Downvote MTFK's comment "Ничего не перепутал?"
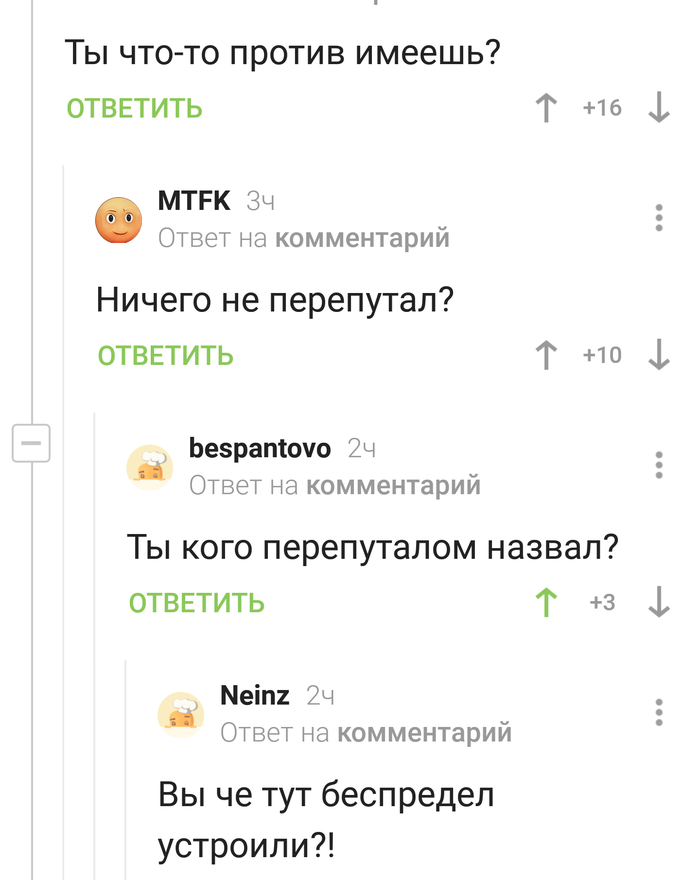This screenshot has height=880, width=700. coord(658,355)
